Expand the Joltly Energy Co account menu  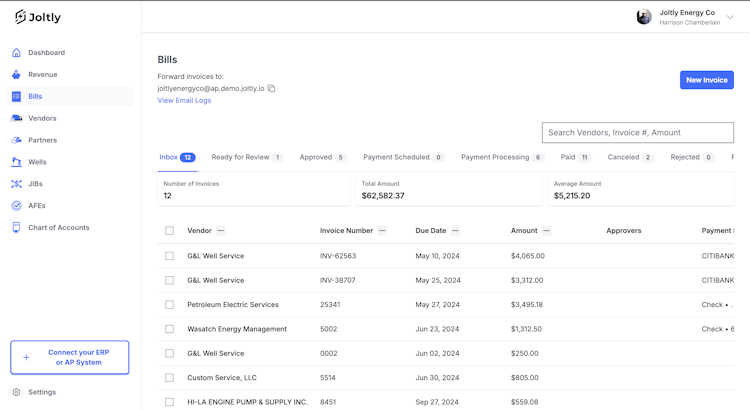click(730, 17)
